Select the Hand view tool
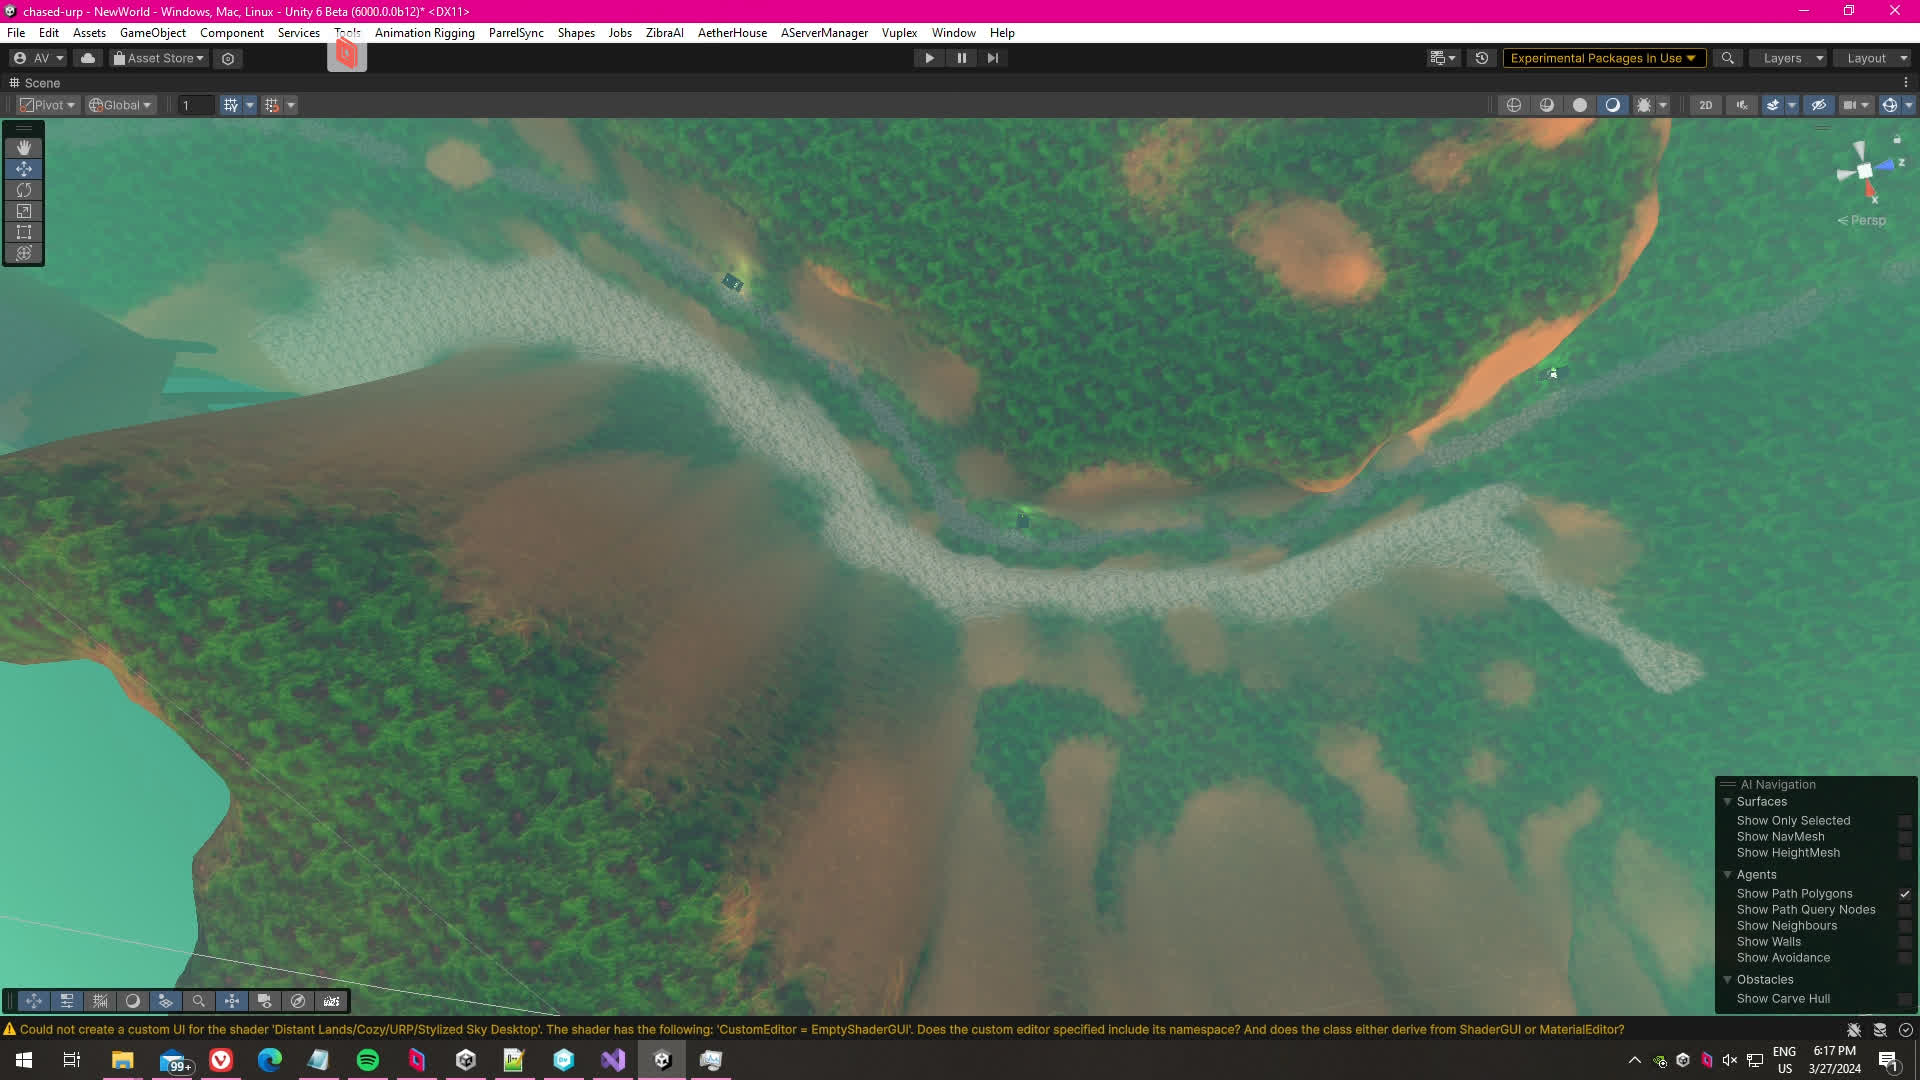This screenshot has height=1080, width=1920. point(24,147)
